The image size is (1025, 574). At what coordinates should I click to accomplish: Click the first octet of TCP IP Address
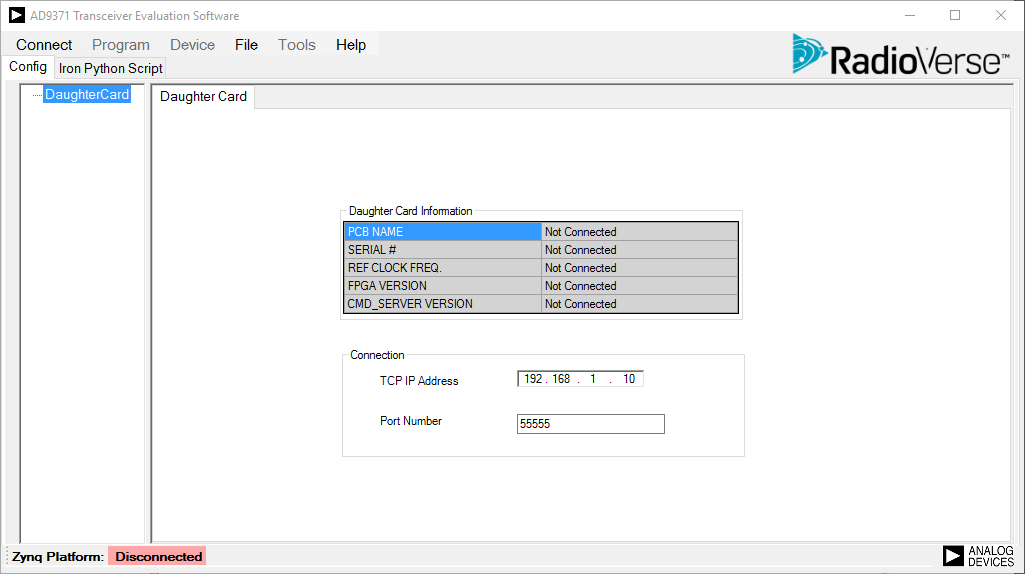click(533, 379)
